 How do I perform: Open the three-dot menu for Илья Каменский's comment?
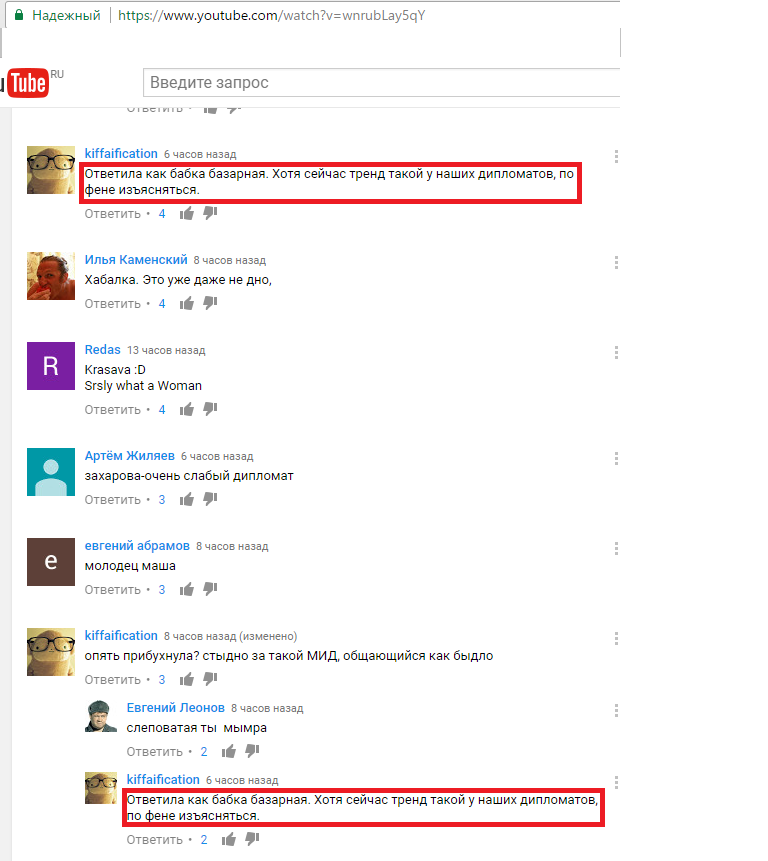coord(616,262)
